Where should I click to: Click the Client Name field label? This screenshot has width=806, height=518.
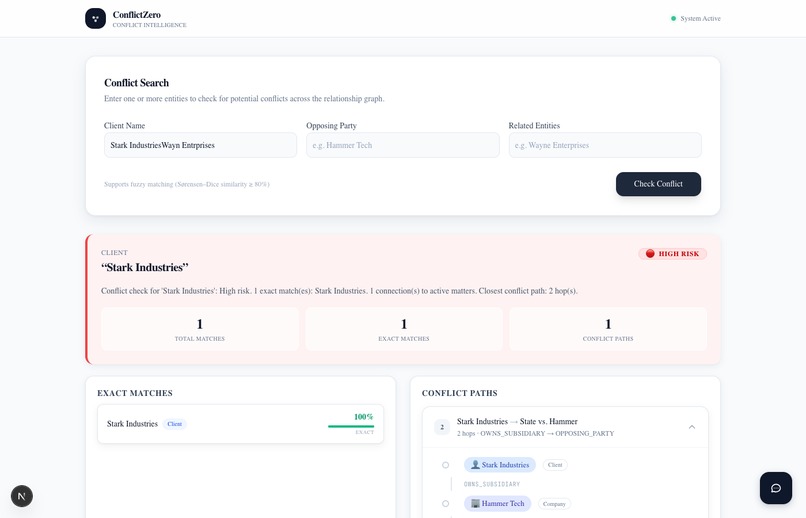124,125
